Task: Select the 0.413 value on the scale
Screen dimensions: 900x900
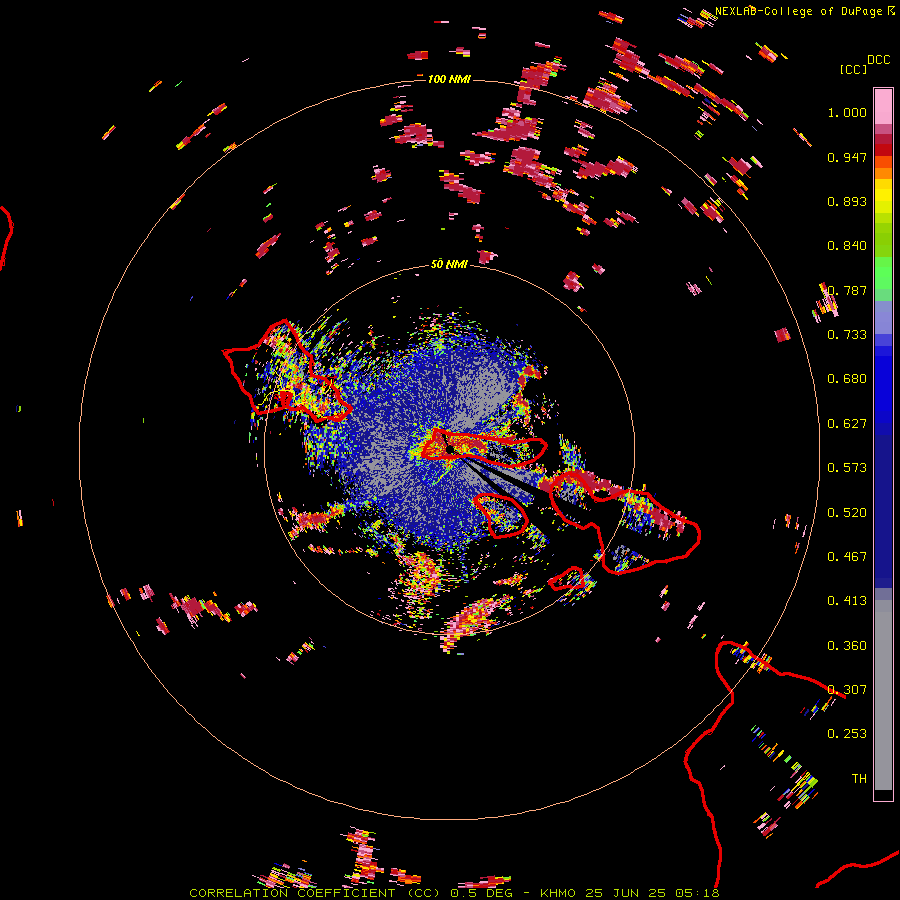Action: pos(847,601)
